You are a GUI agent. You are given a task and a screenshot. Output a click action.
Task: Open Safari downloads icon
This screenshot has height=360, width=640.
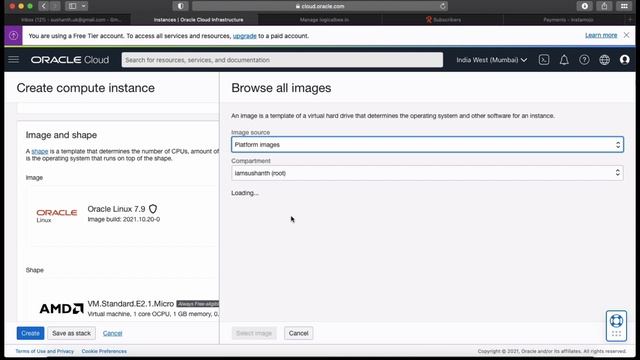(584, 6)
